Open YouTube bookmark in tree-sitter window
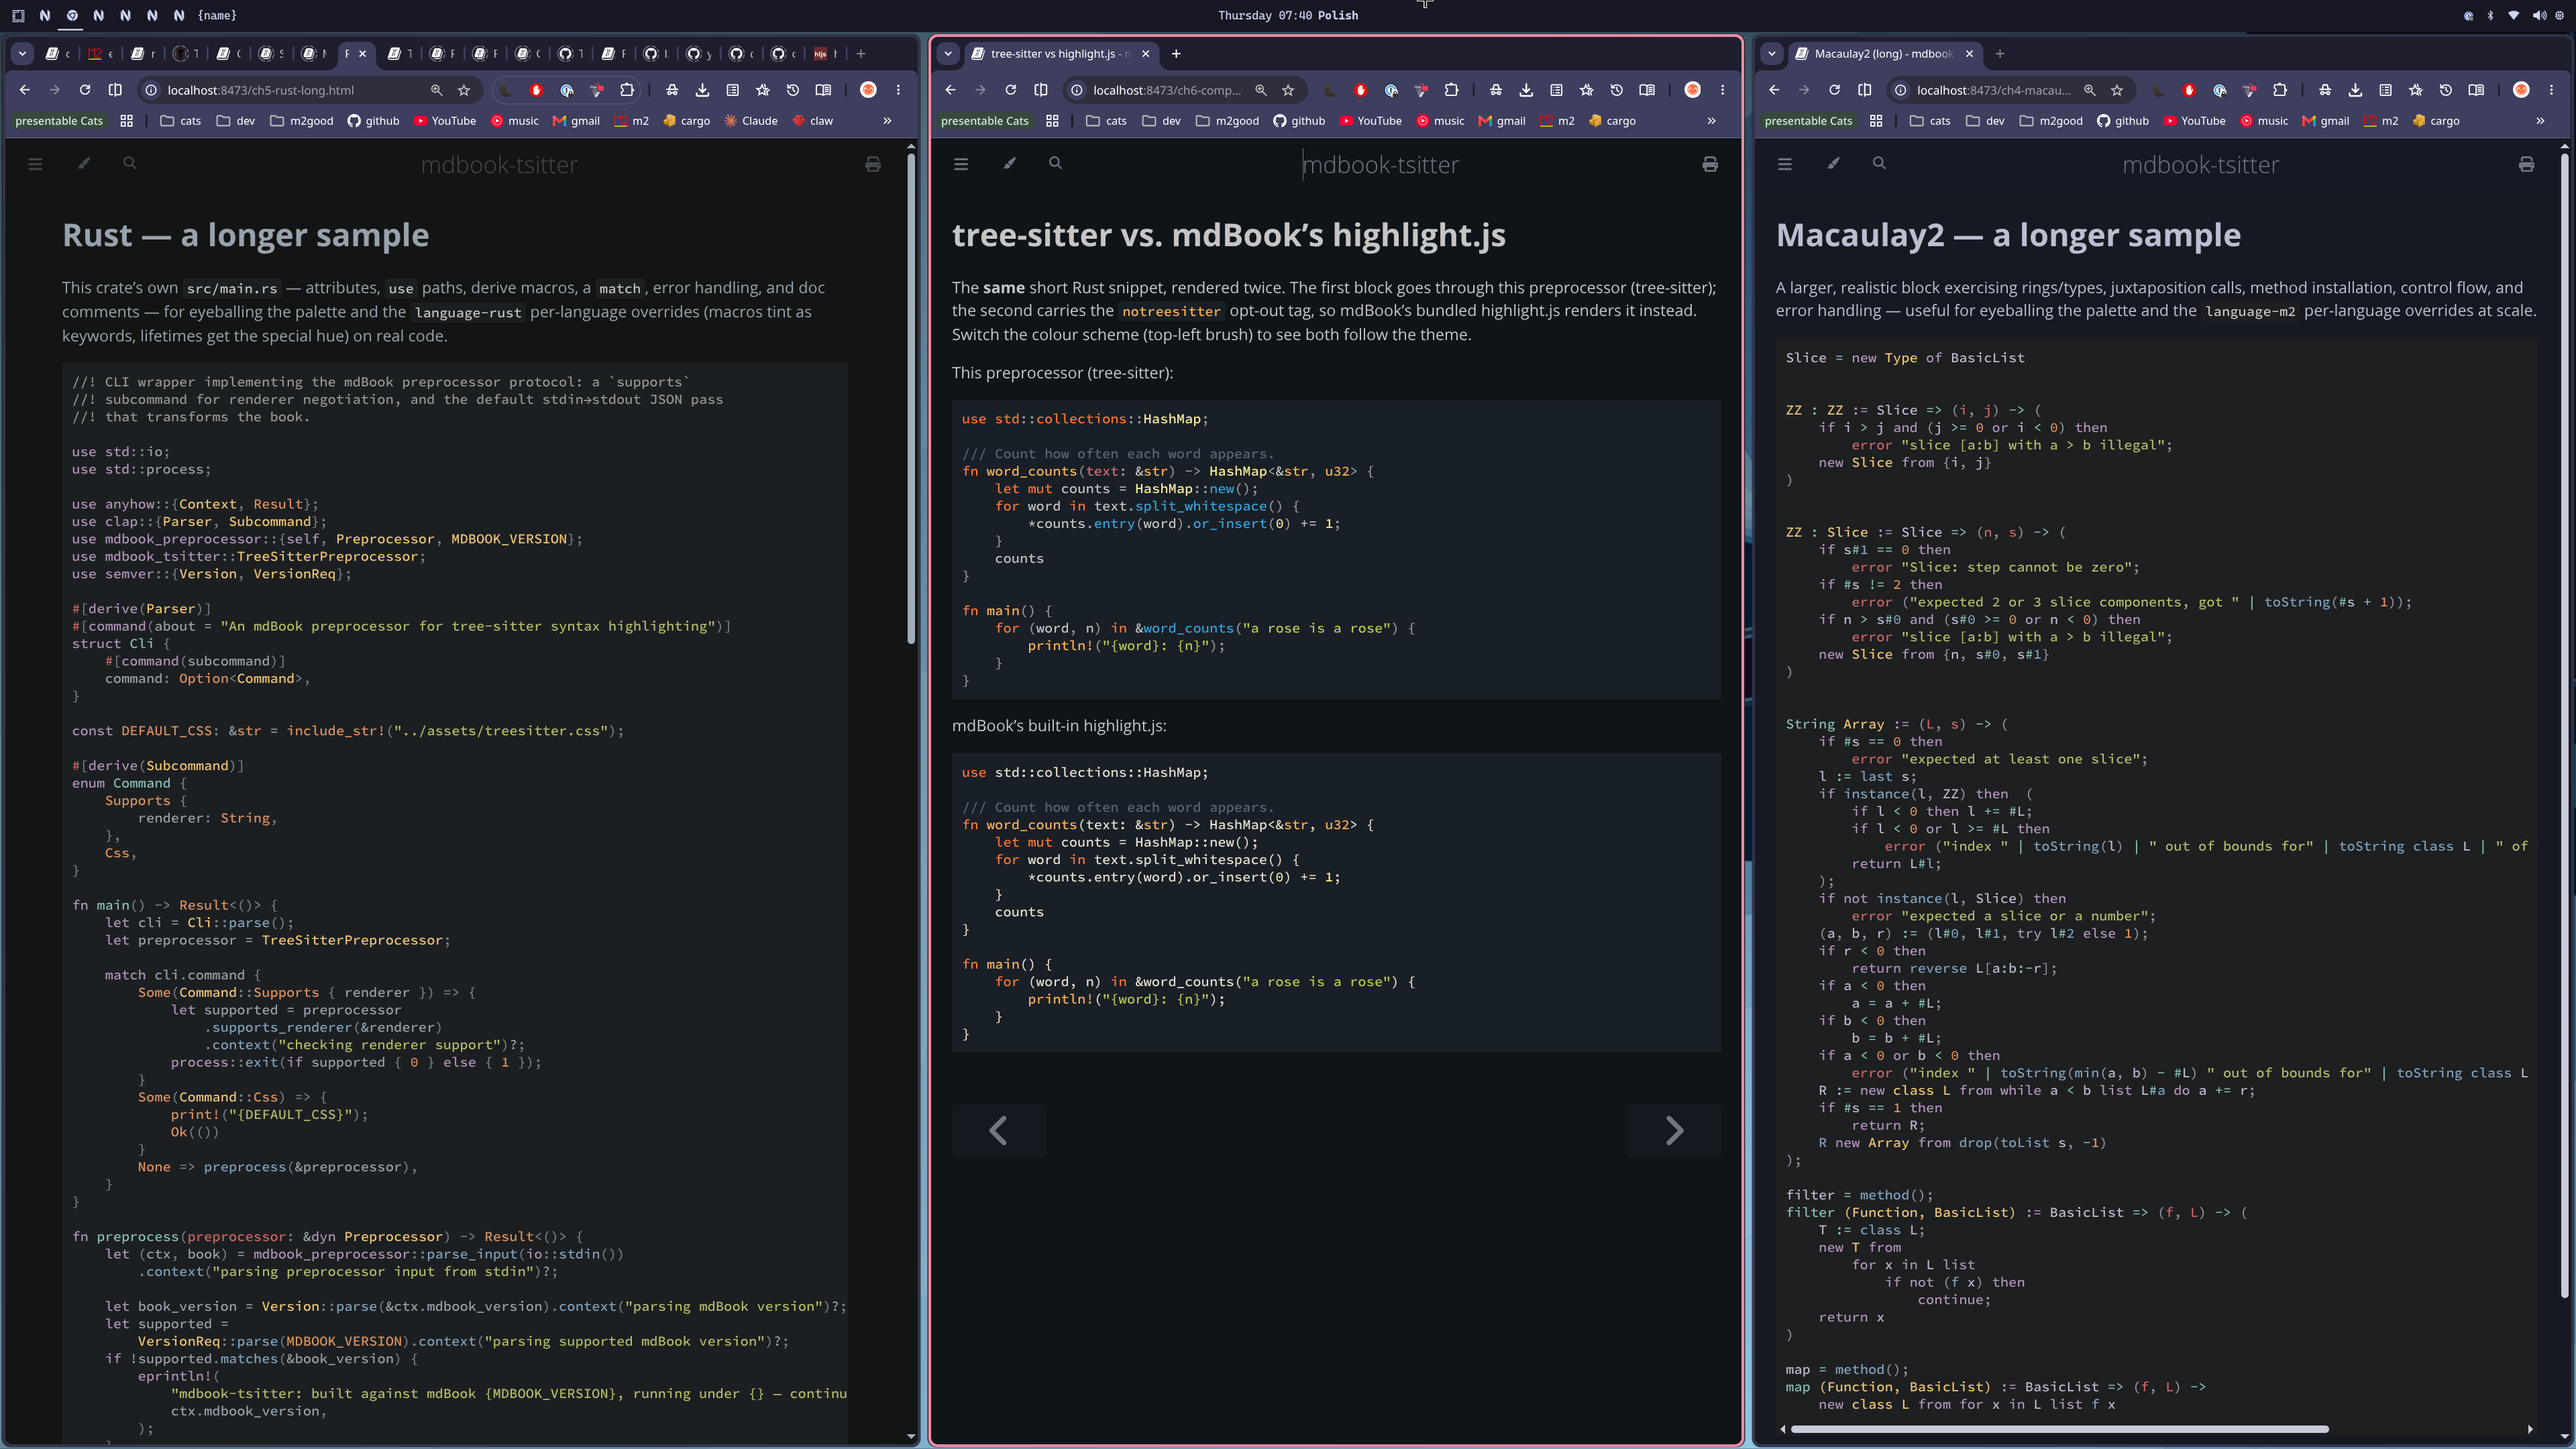The width and height of the screenshot is (2576, 1449). tap(1370, 121)
